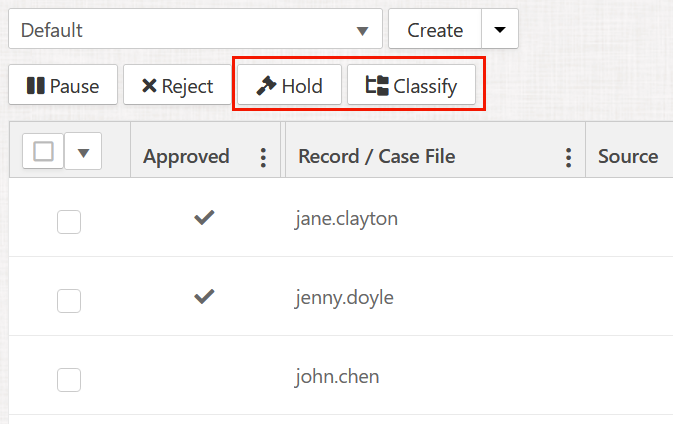Click approved checkmark for jane.clayton
Image resolution: width=673 pixels, height=424 pixels.
pos(204,218)
